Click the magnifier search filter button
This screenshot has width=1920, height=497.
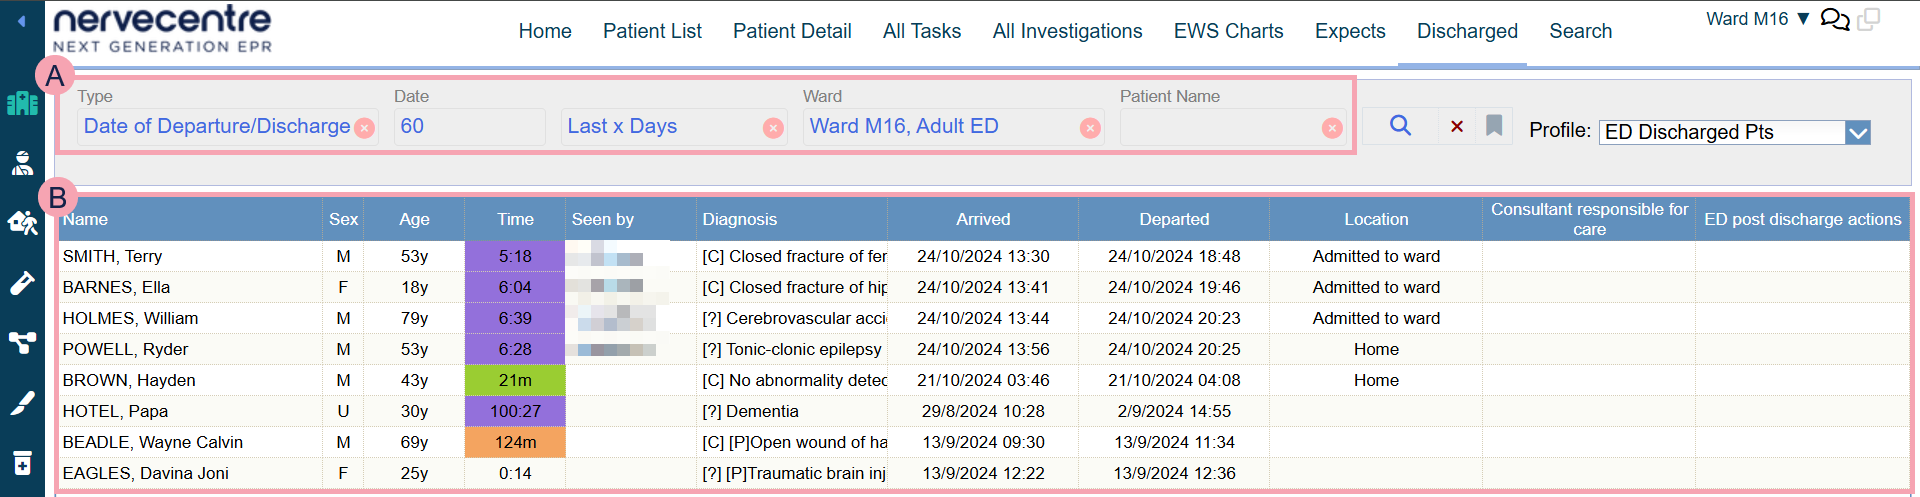(1400, 126)
